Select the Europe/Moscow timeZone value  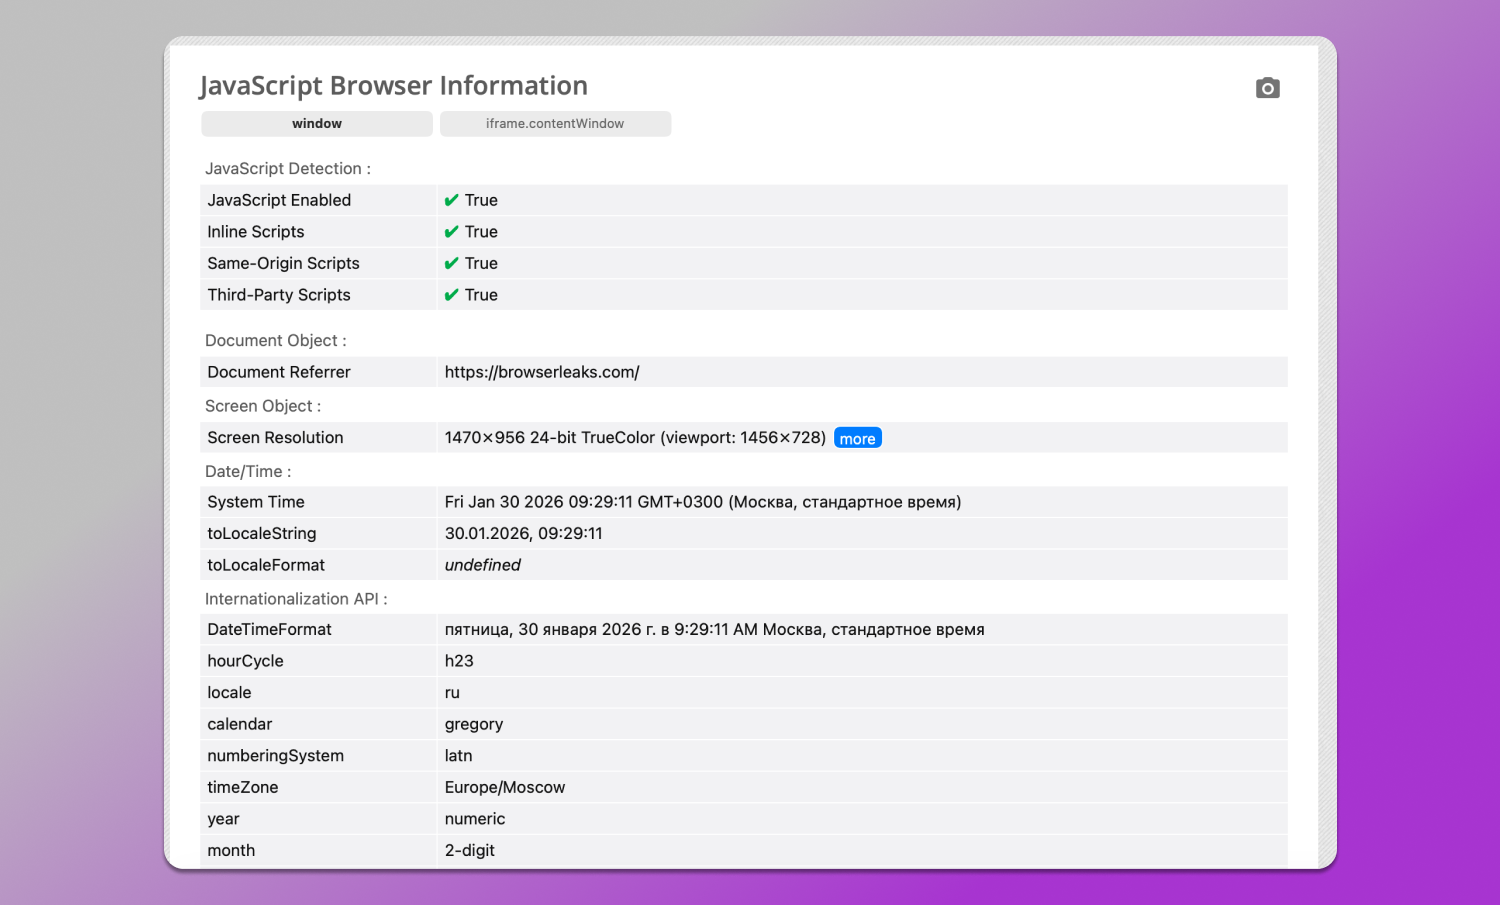click(x=504, y=787)
